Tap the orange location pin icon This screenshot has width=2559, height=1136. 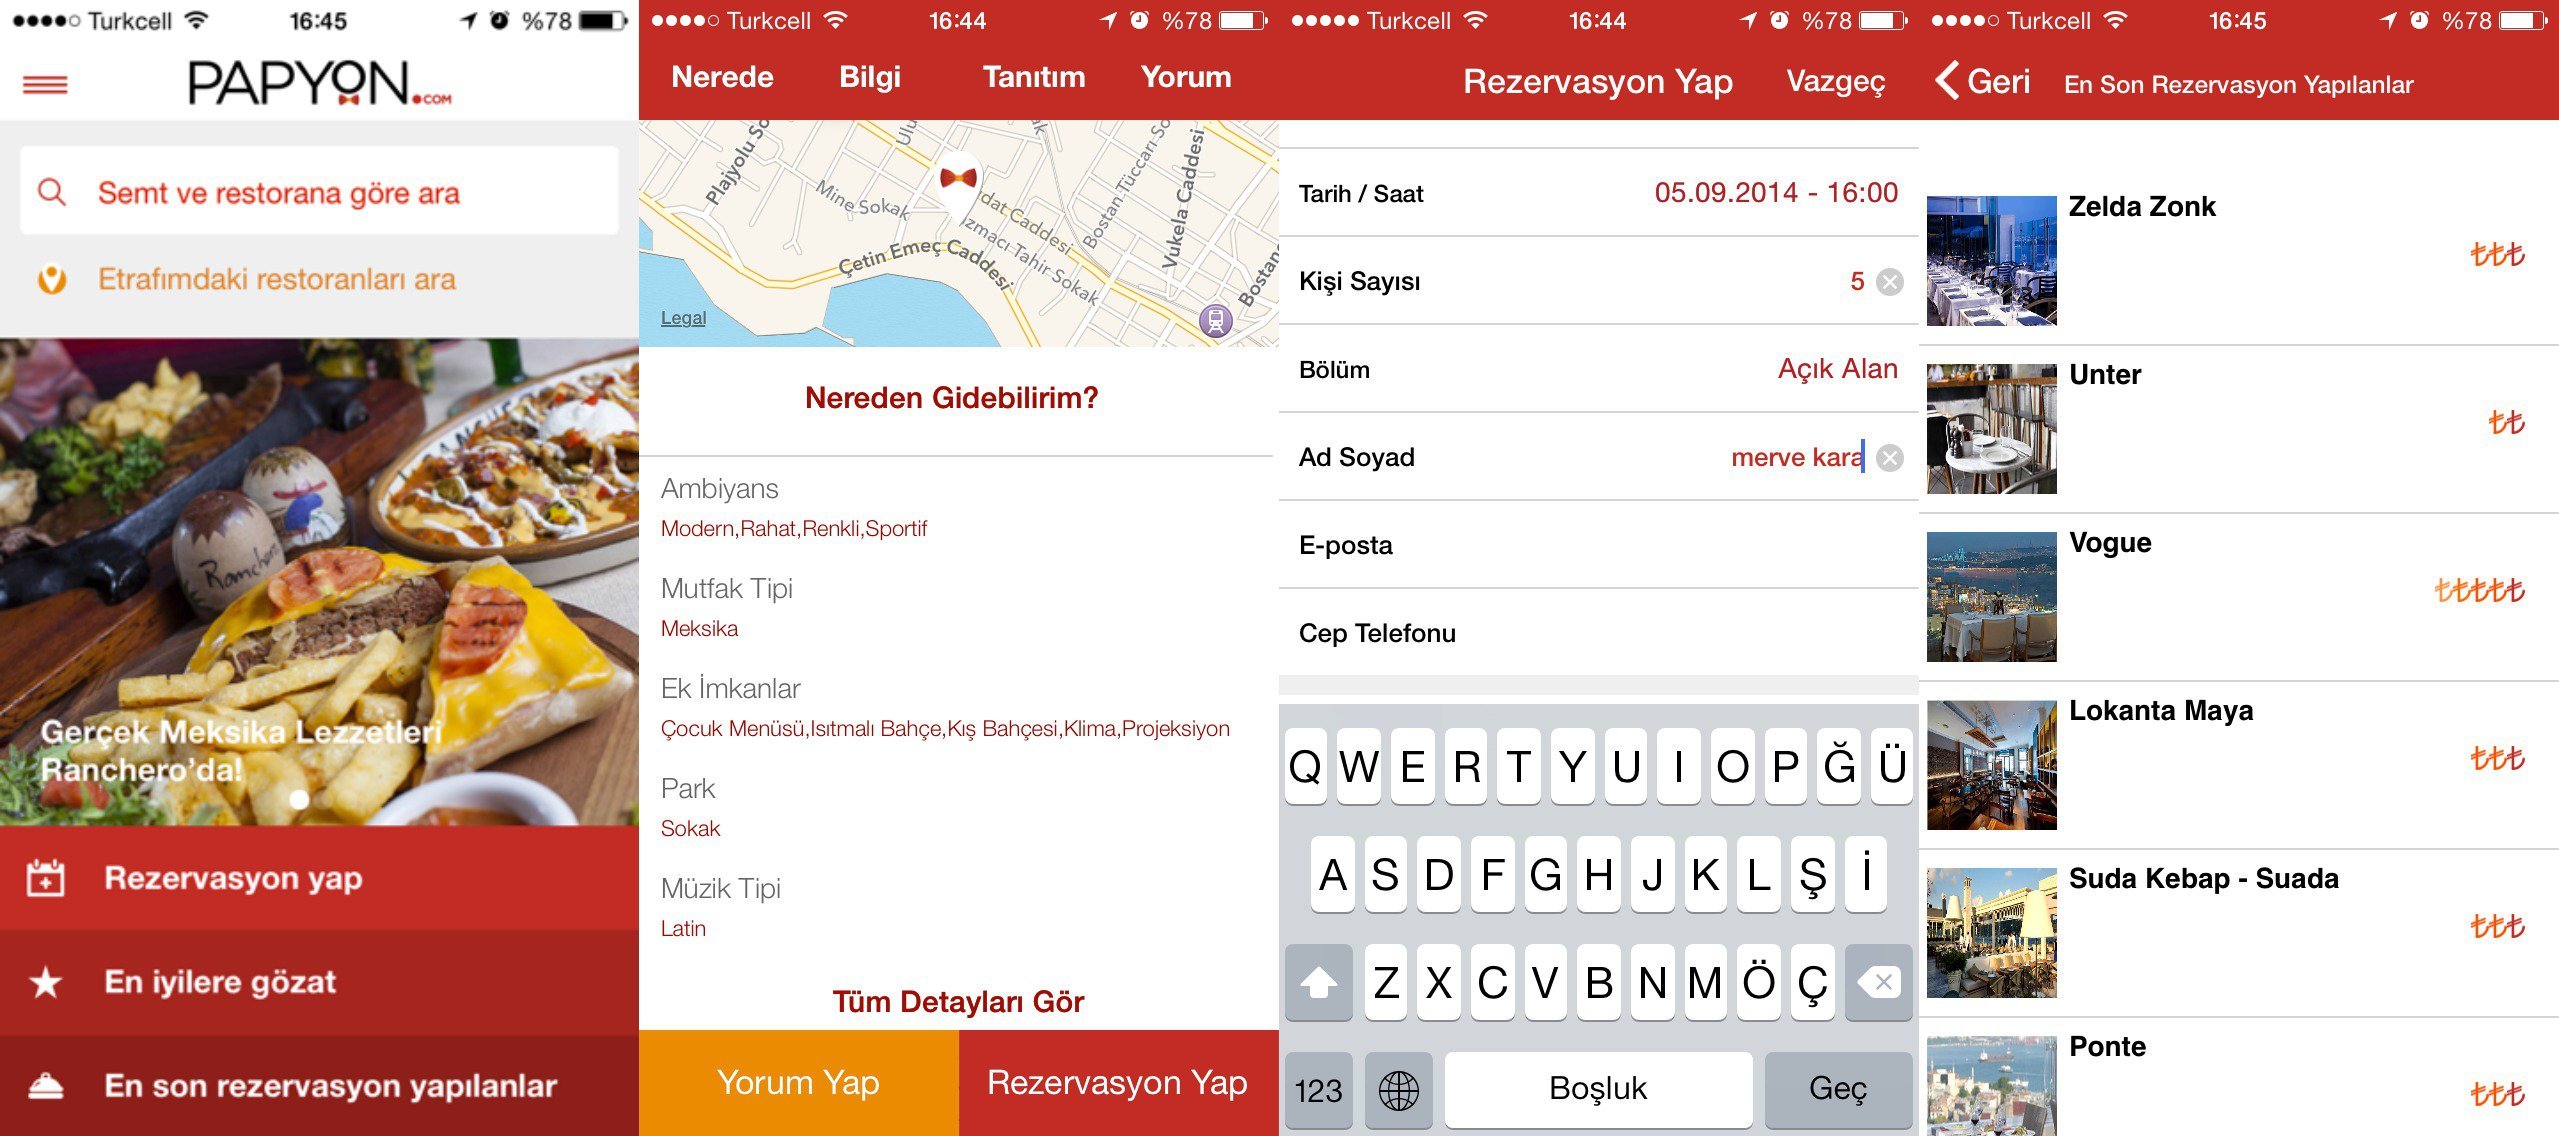pyautogui.click(x=51, y=279)
